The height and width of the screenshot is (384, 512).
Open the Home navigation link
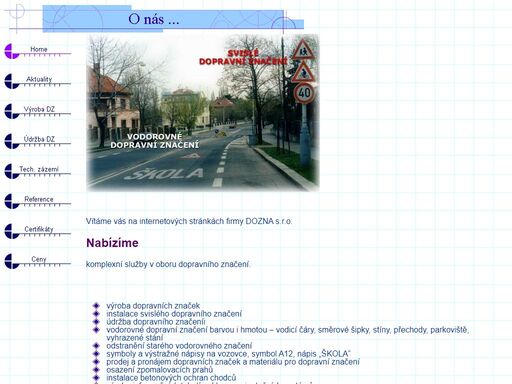click(x=39, y=49)
